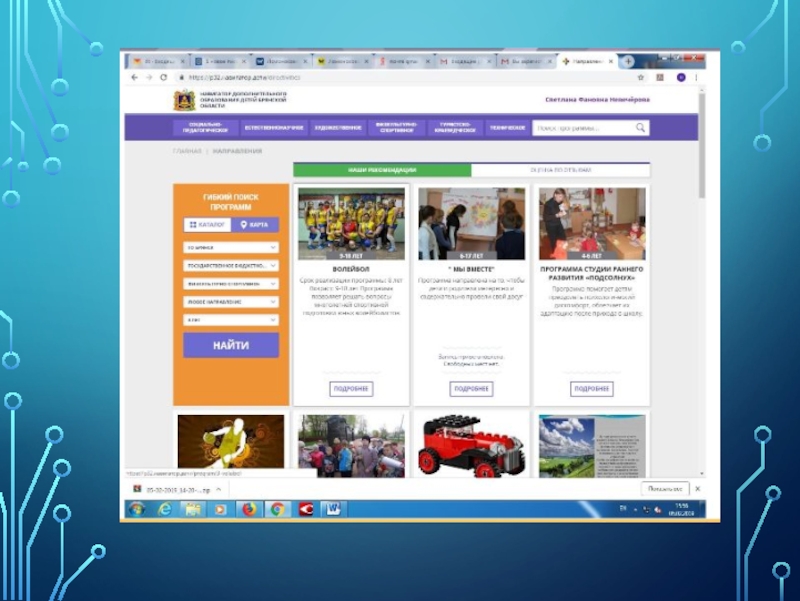This screenshot has width=800, height=601.
Task: Open the age dropdown above НАЙТИ
Action: (x=231, y=320)
